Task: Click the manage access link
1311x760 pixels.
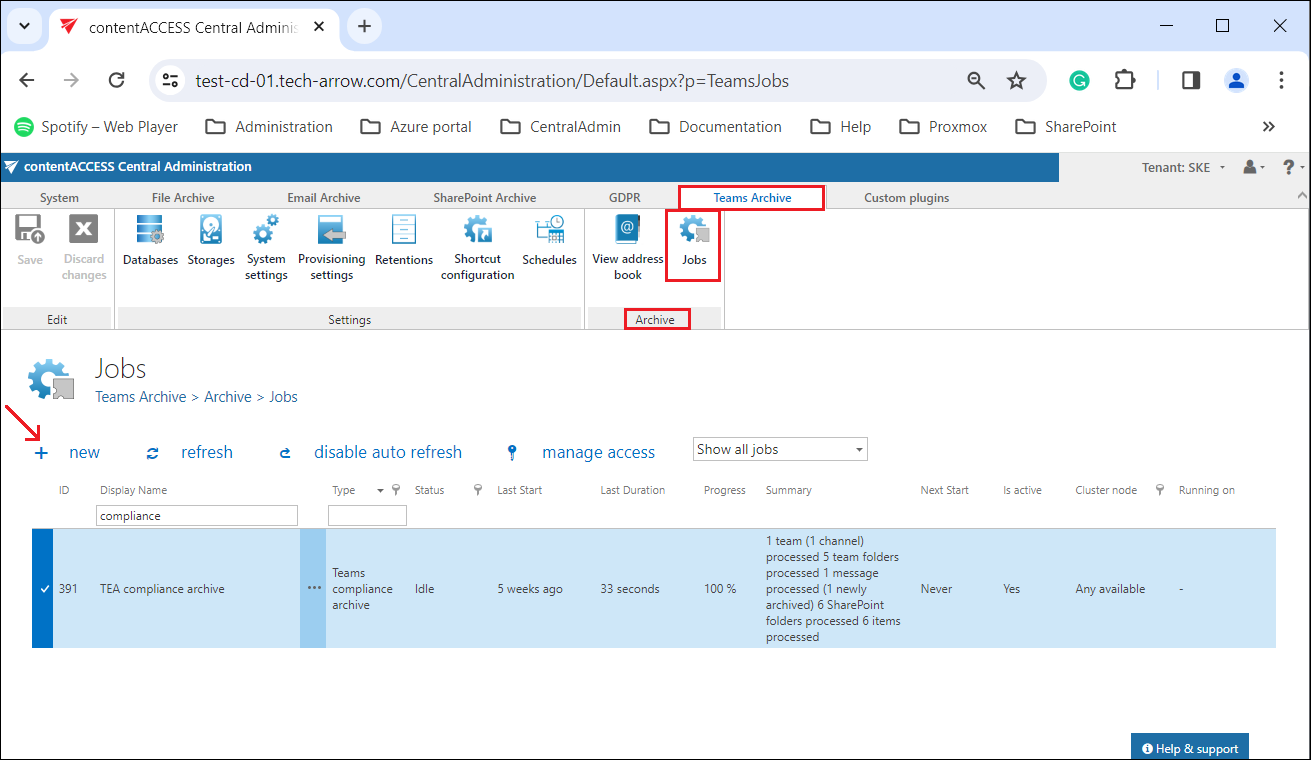Action: click(597, 453)
